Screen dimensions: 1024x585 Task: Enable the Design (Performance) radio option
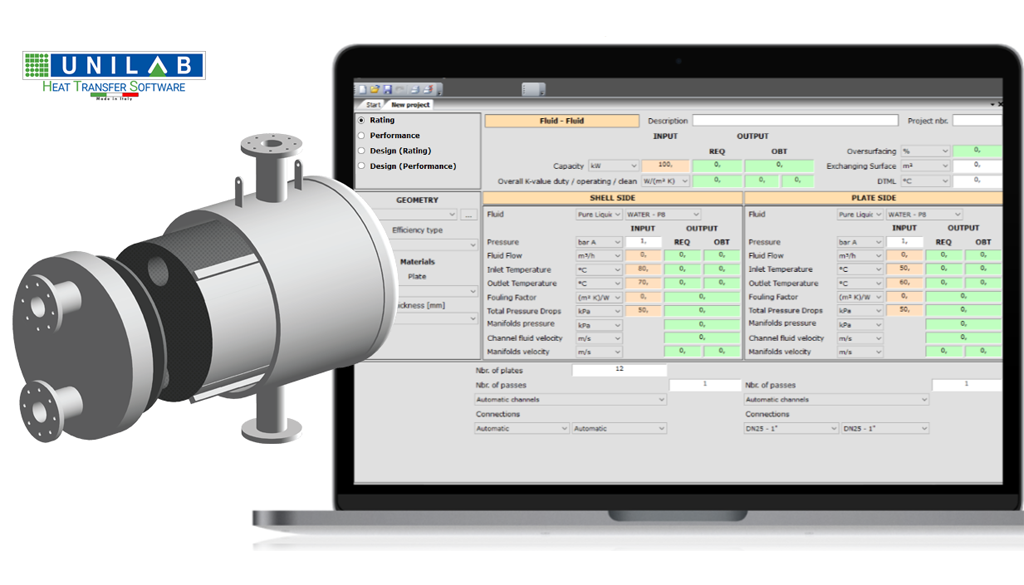click(362, 166)
